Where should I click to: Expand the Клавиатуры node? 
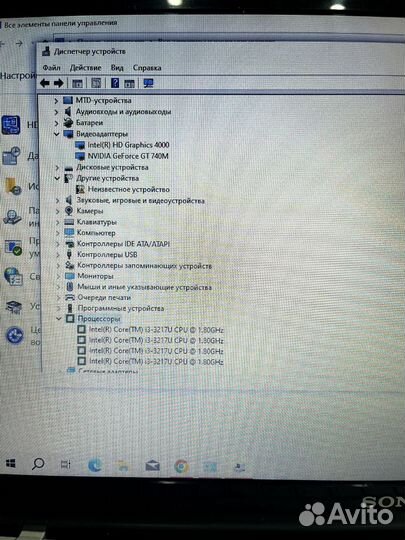click(x=58, y=222)
